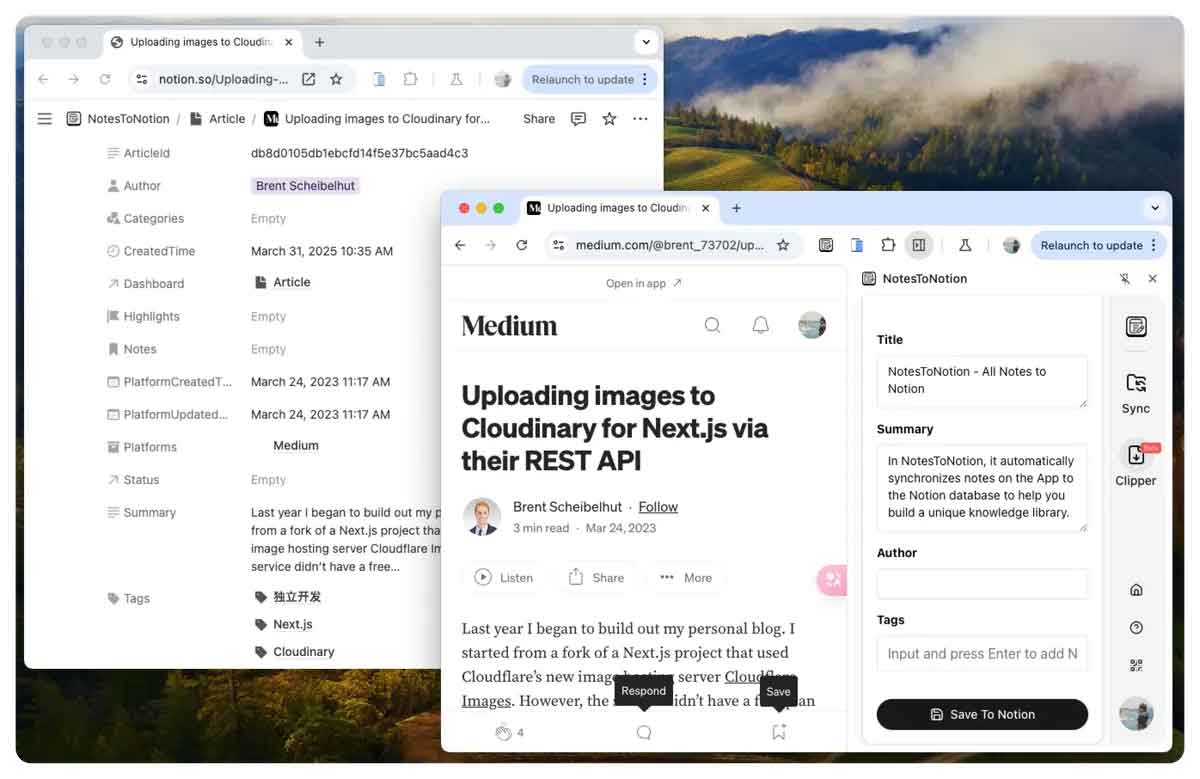Toggle favorite star on the Notion page
1200x779 pixels.
(x=609, y=119)
